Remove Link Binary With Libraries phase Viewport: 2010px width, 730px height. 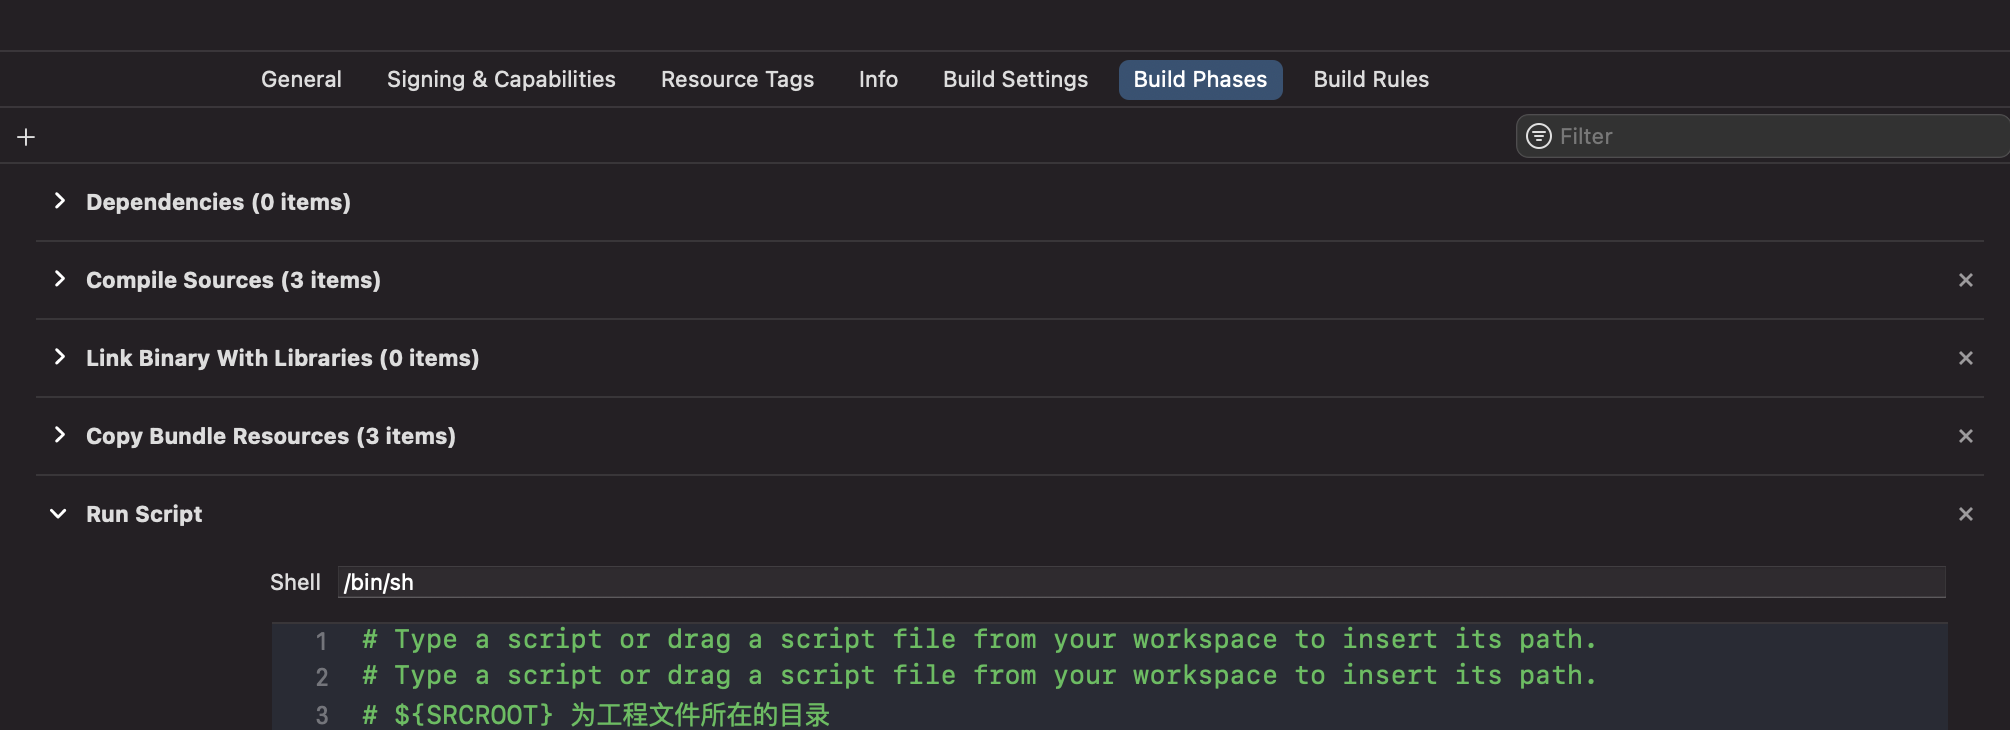click(1965, 358)
